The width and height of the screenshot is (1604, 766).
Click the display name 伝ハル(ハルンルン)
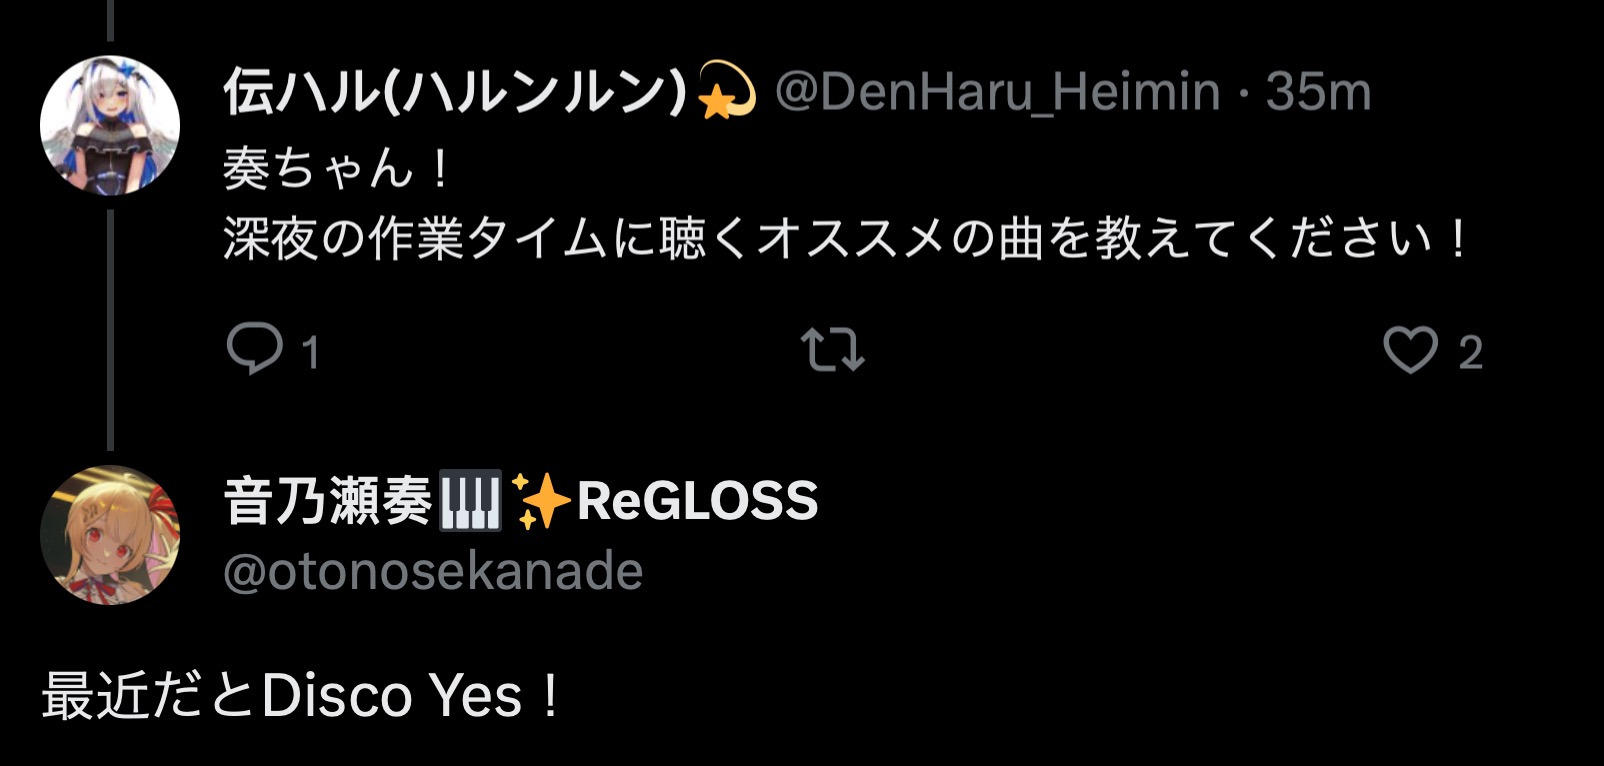tap(455, 92)
